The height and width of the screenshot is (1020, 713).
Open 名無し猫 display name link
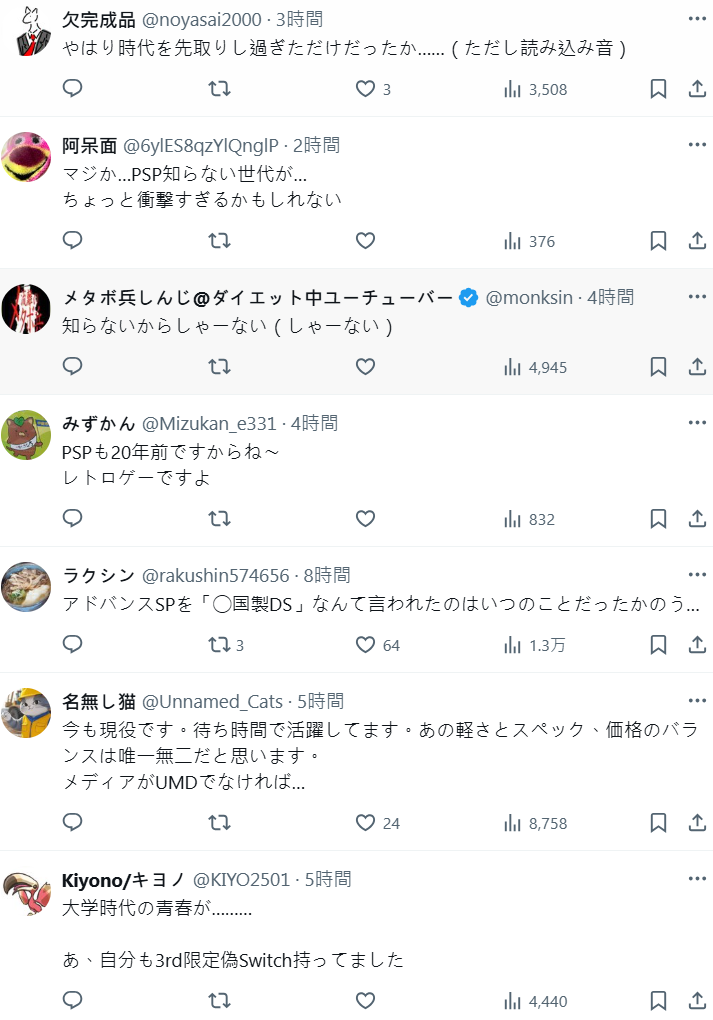(98, 701)
